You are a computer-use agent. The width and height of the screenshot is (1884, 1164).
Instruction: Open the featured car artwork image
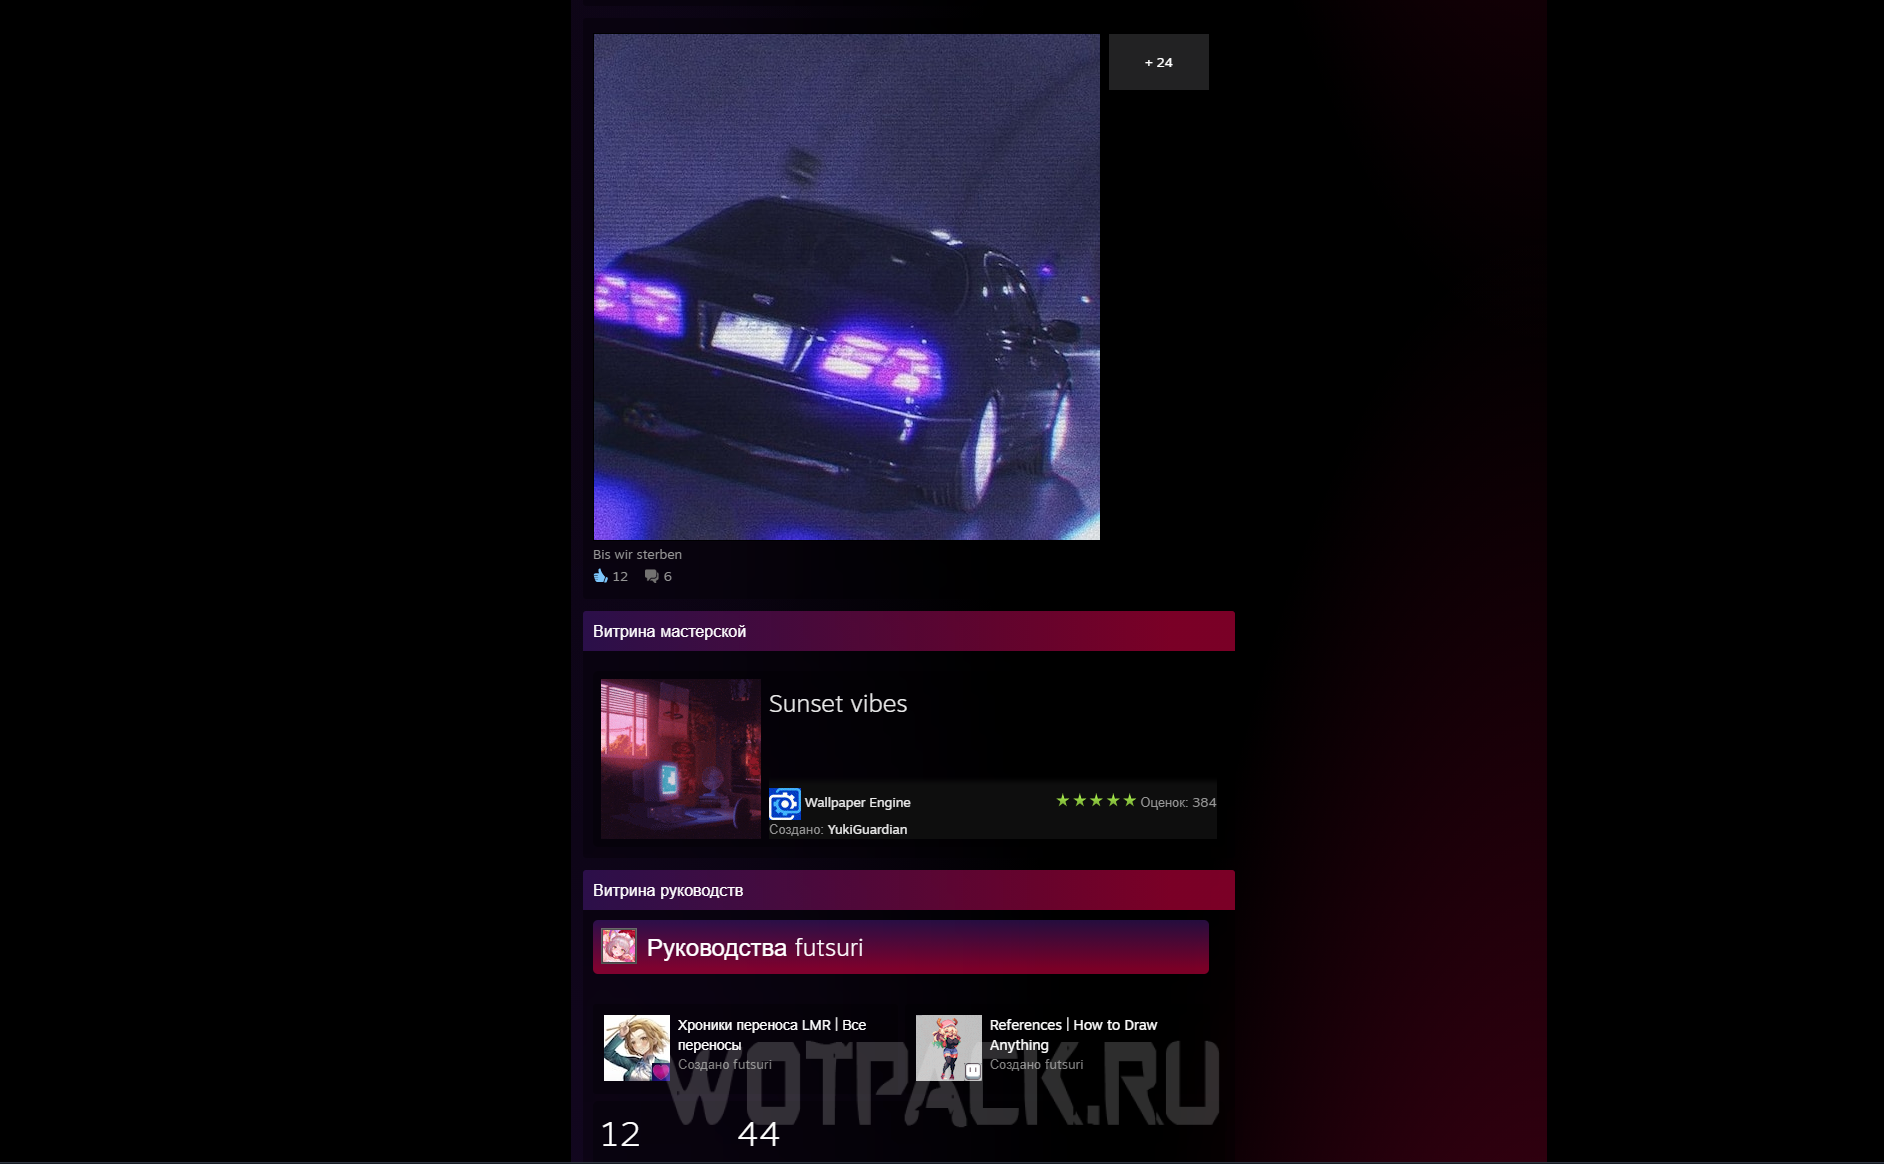click(846, 287)
